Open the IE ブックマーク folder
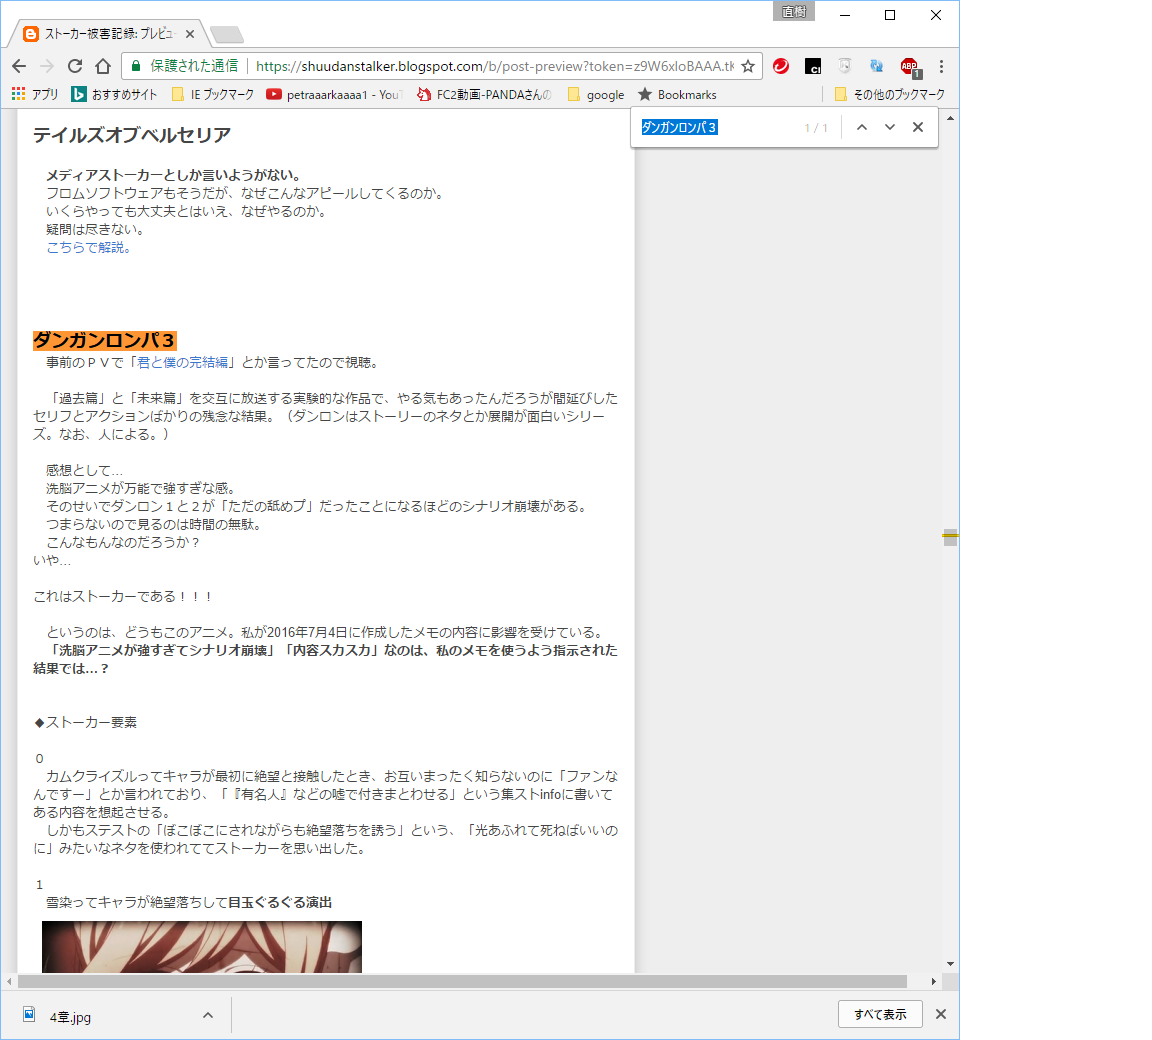This screenshot has height=1040, width=1152. [212, 95]
